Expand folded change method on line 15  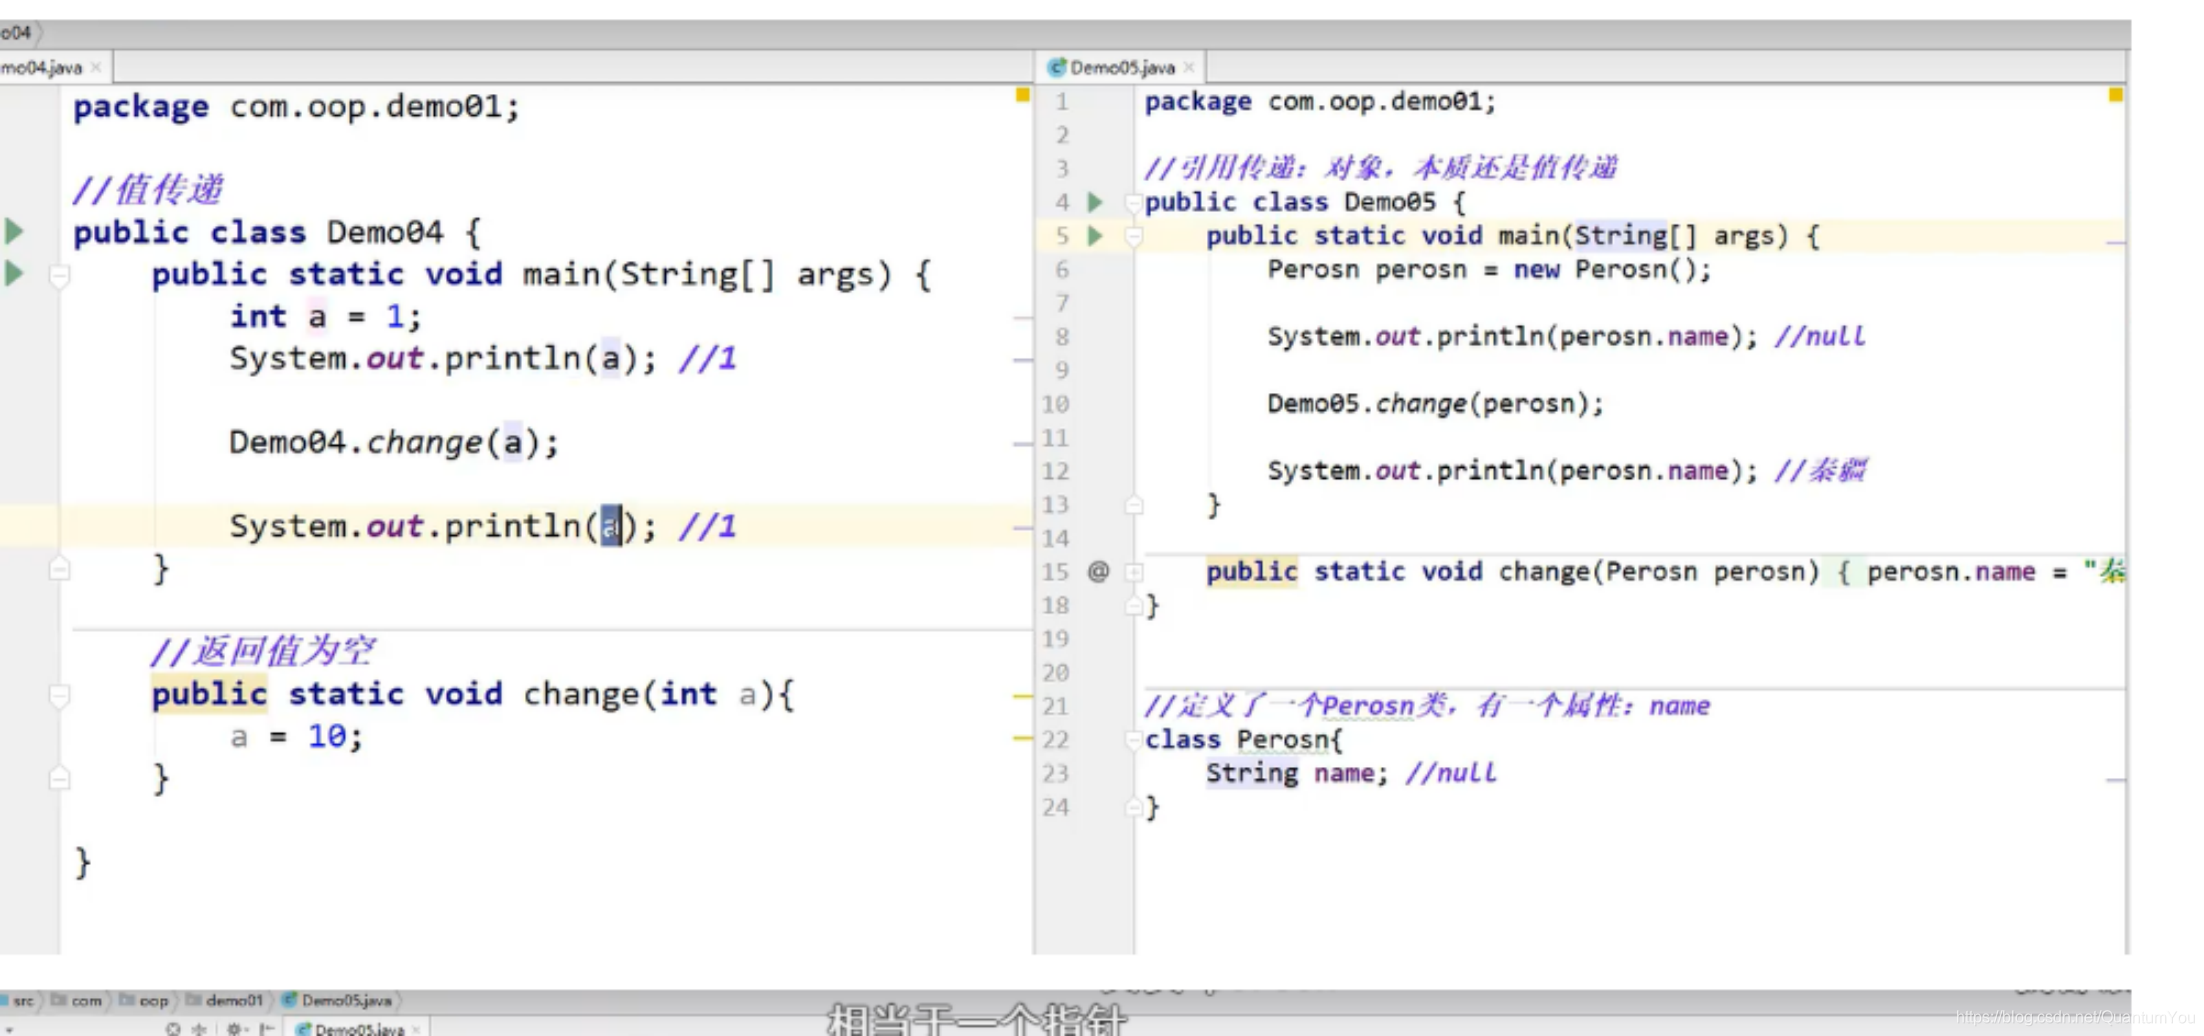(1134, 572)
